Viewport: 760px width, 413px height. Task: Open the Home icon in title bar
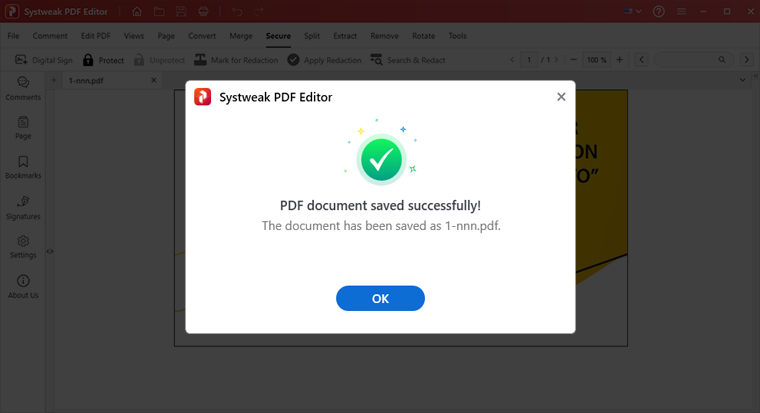137,11
